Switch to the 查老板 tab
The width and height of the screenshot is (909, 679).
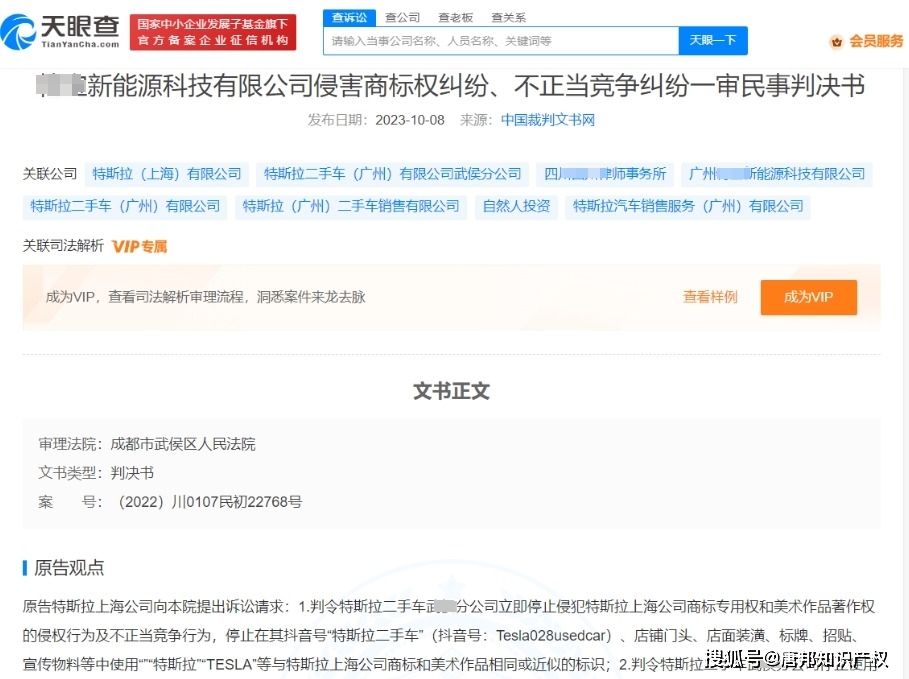click(x=455, y=18)
